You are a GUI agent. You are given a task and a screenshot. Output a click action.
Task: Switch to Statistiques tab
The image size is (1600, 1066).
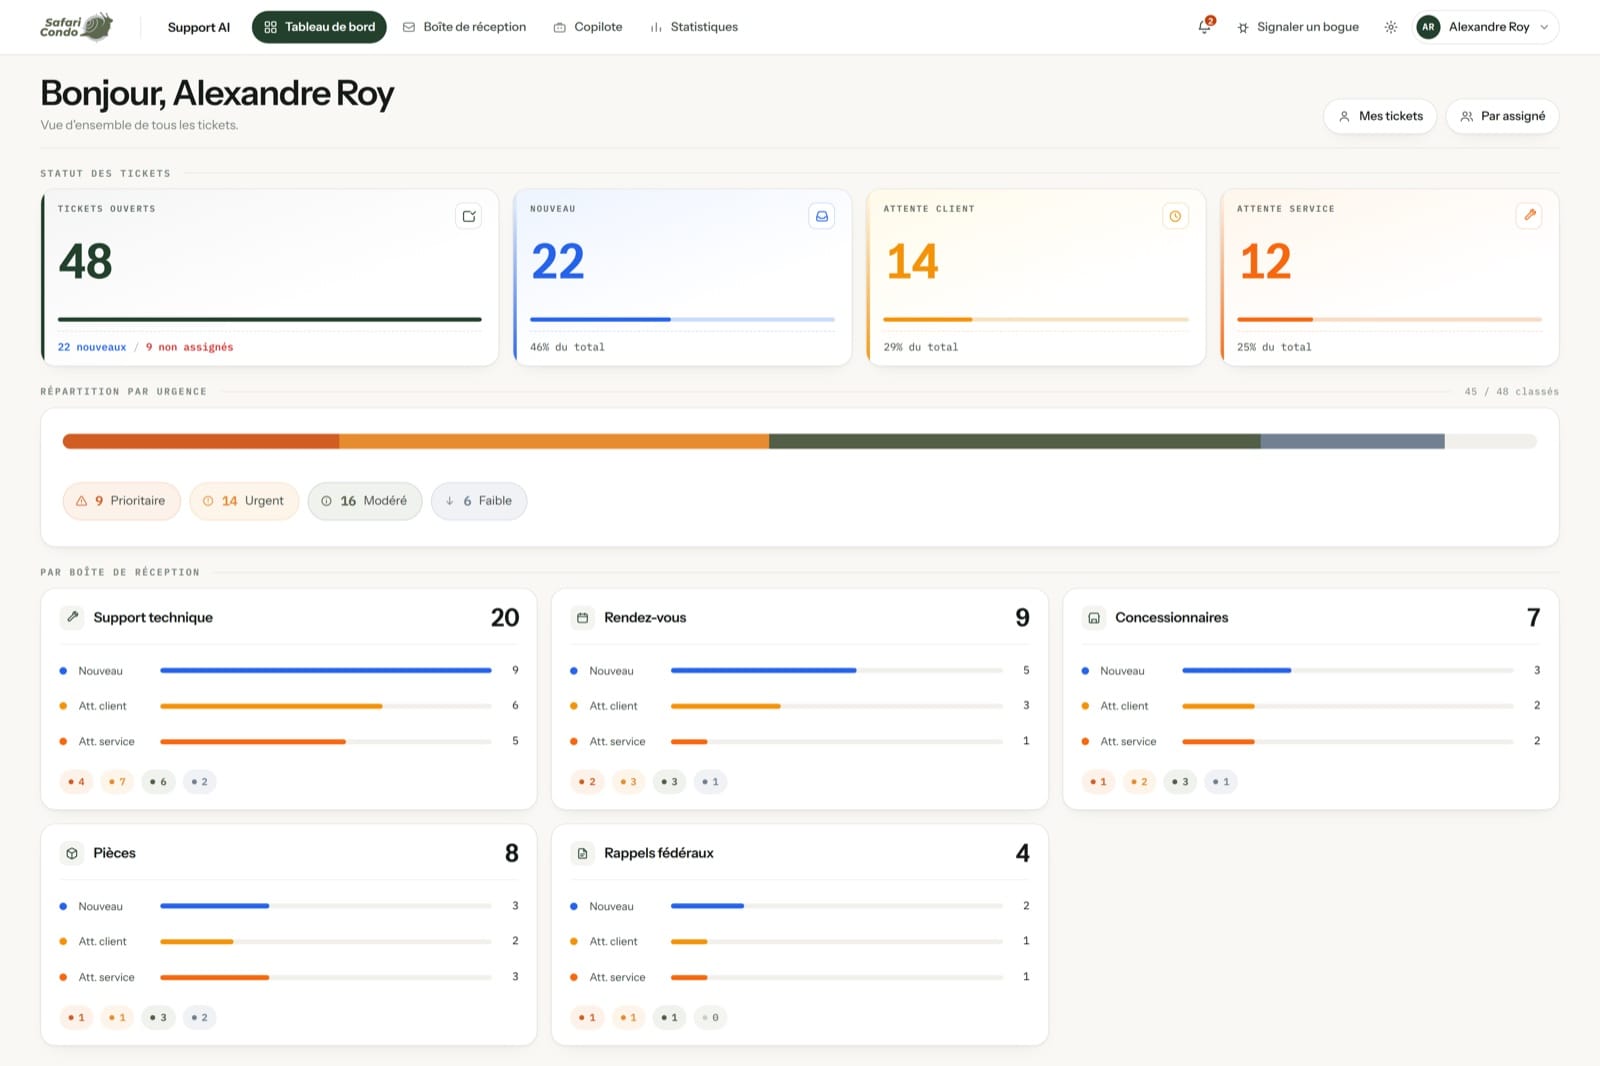click(x=694, y=27)
